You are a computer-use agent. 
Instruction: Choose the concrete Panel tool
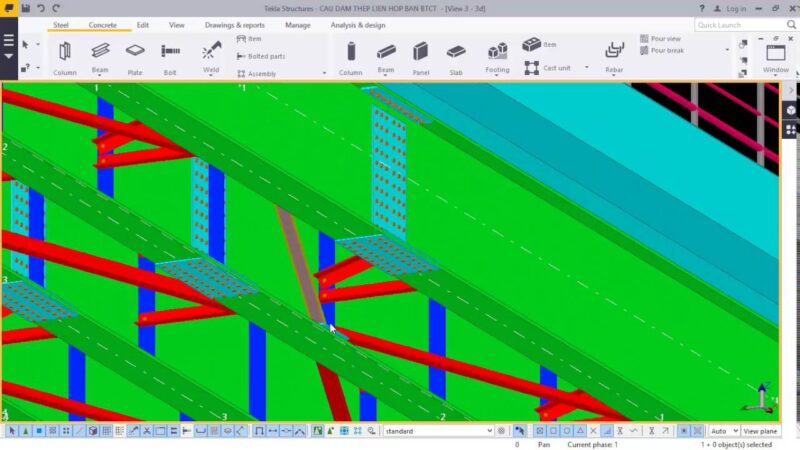[421, 58]
